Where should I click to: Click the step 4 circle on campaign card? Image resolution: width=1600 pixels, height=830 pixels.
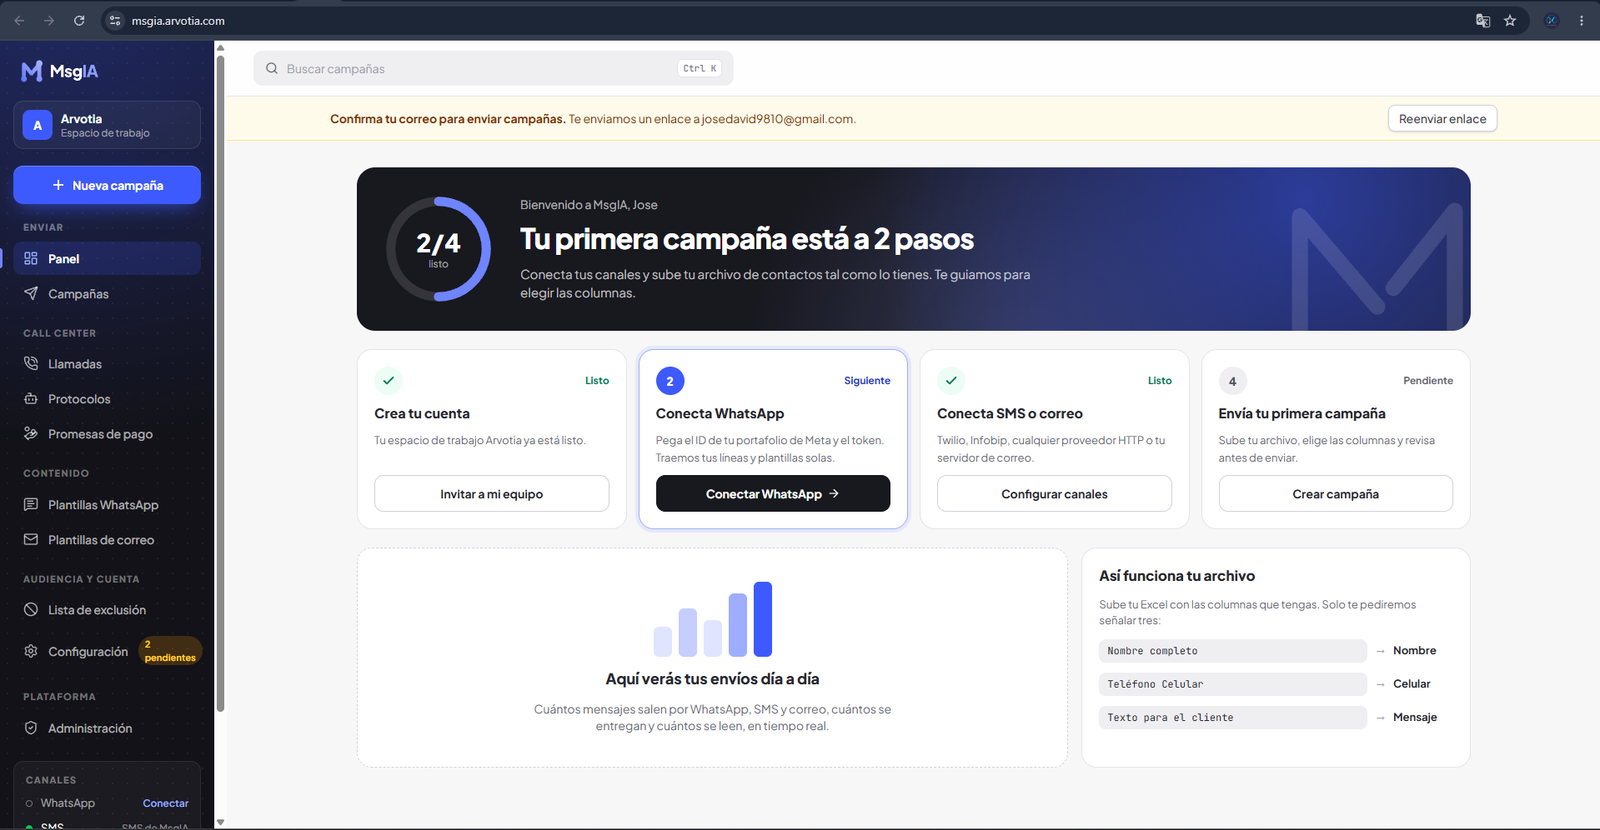1232,381
